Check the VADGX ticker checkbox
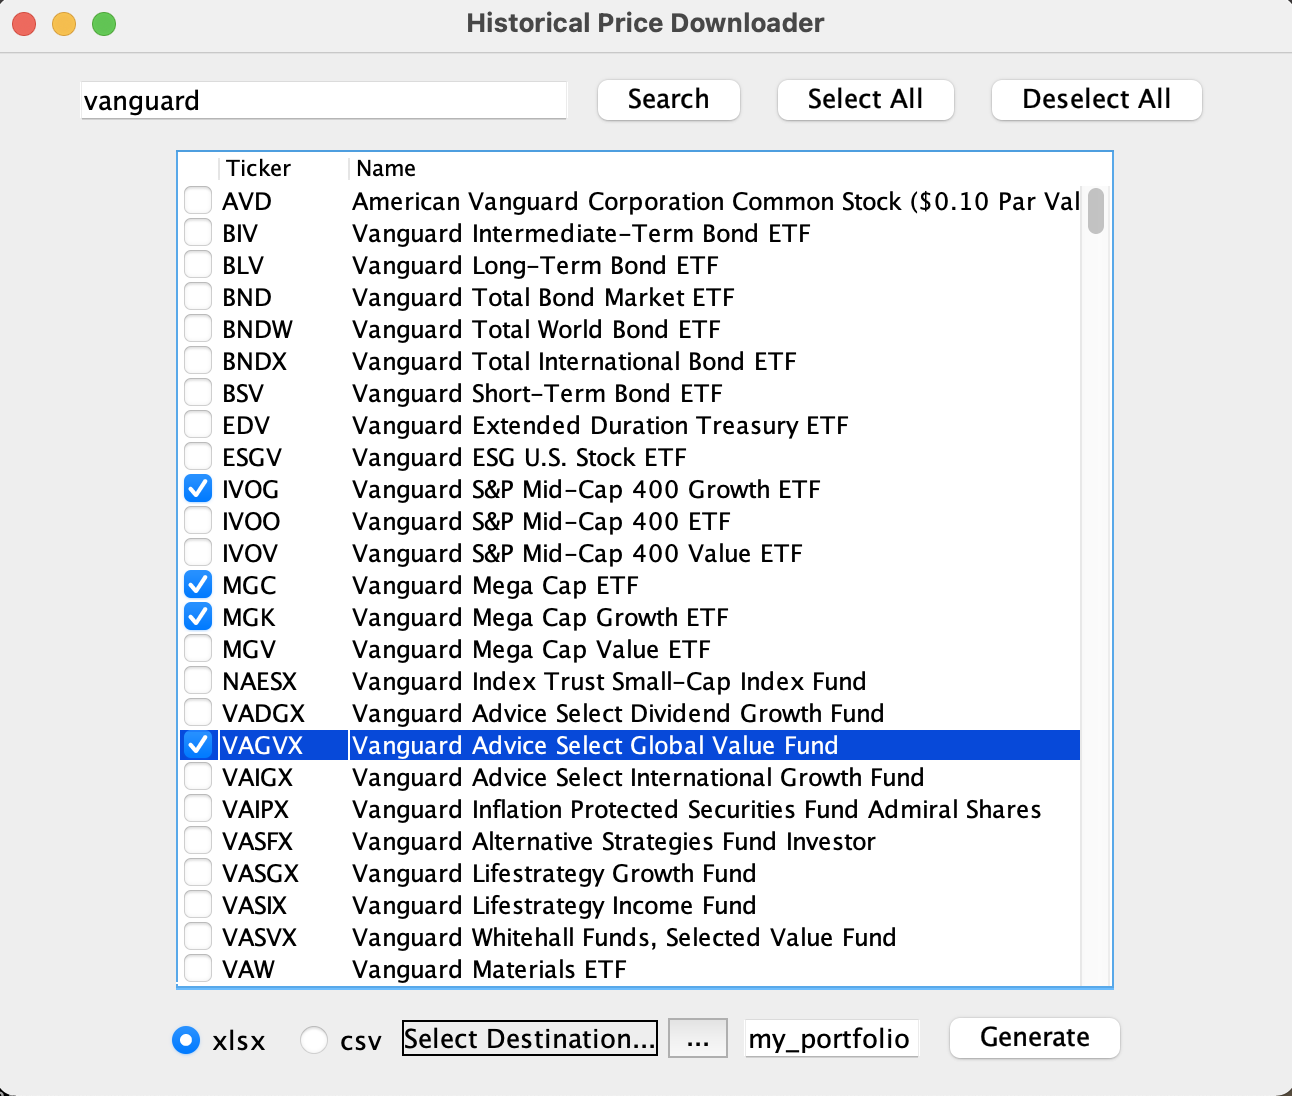 tap(198, 713)
